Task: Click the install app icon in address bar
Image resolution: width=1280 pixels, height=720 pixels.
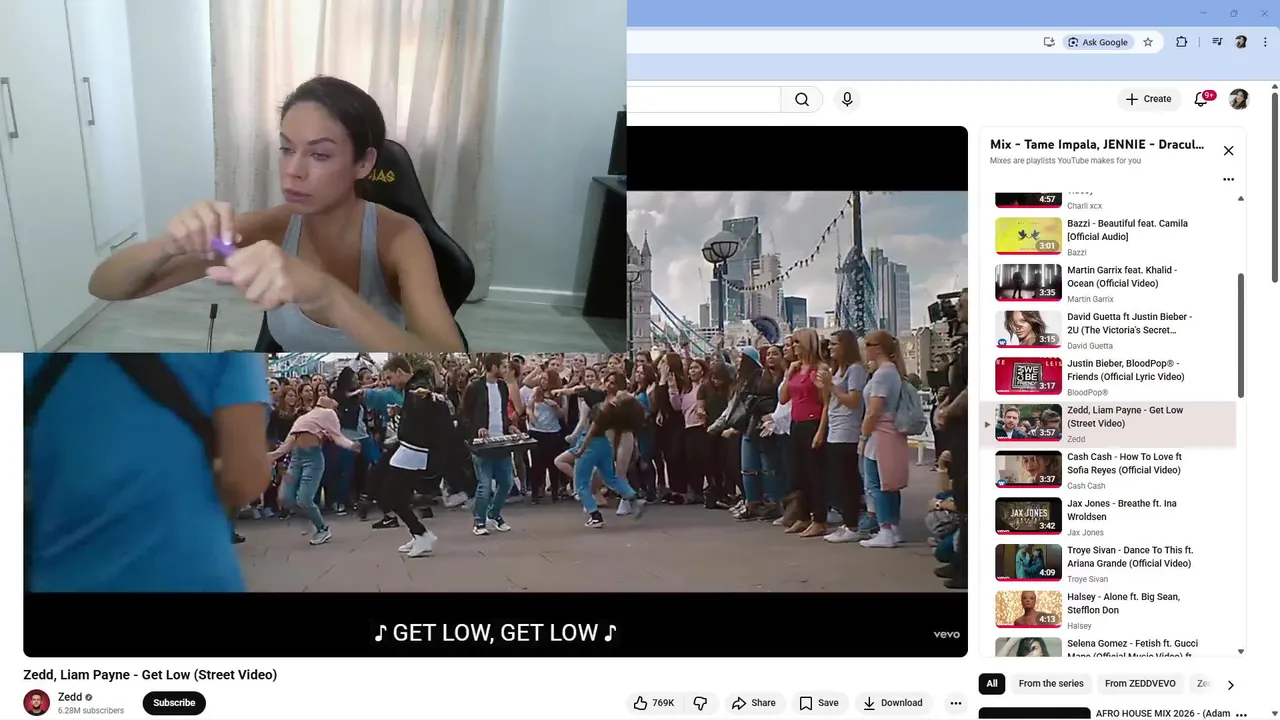Action: [1049, 42]
